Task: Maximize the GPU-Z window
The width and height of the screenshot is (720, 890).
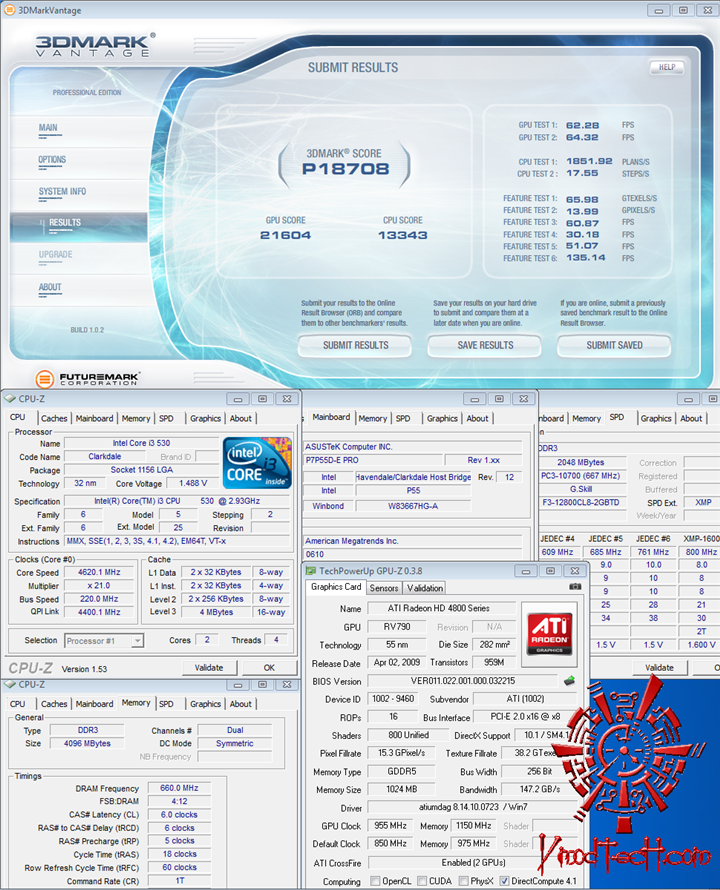Action: 550,571
